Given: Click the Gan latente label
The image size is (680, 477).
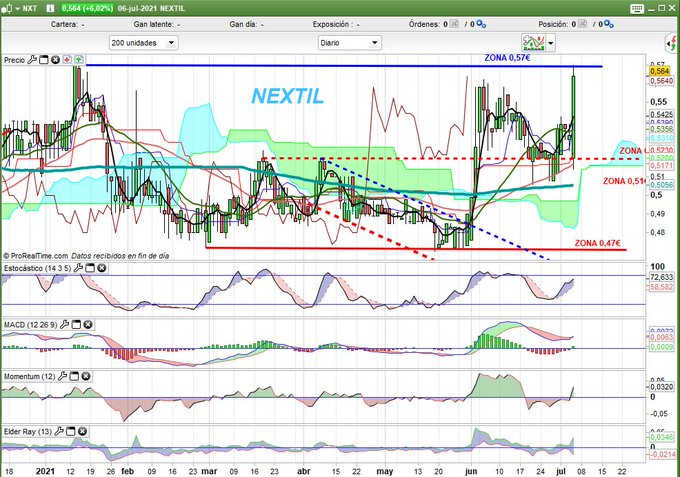Looking at the screenshot, I should [x=153, y=24].
